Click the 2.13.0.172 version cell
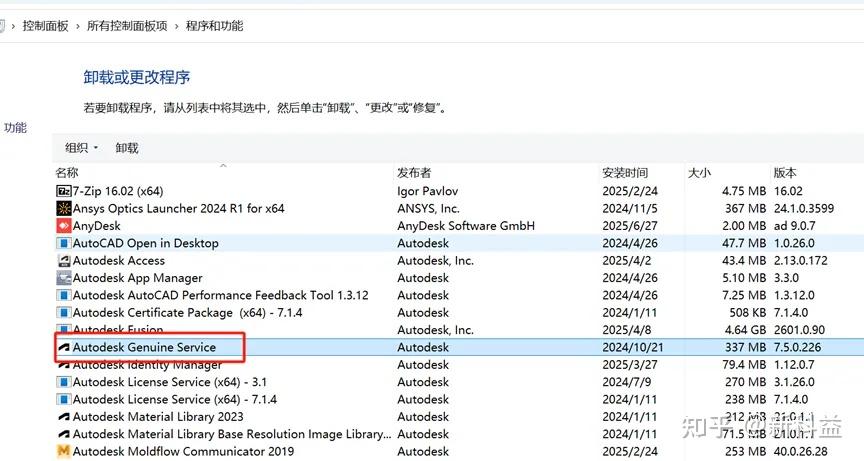The width and height of the screenshot is (864, 461). pyautogui.click(x=800, y=261)
